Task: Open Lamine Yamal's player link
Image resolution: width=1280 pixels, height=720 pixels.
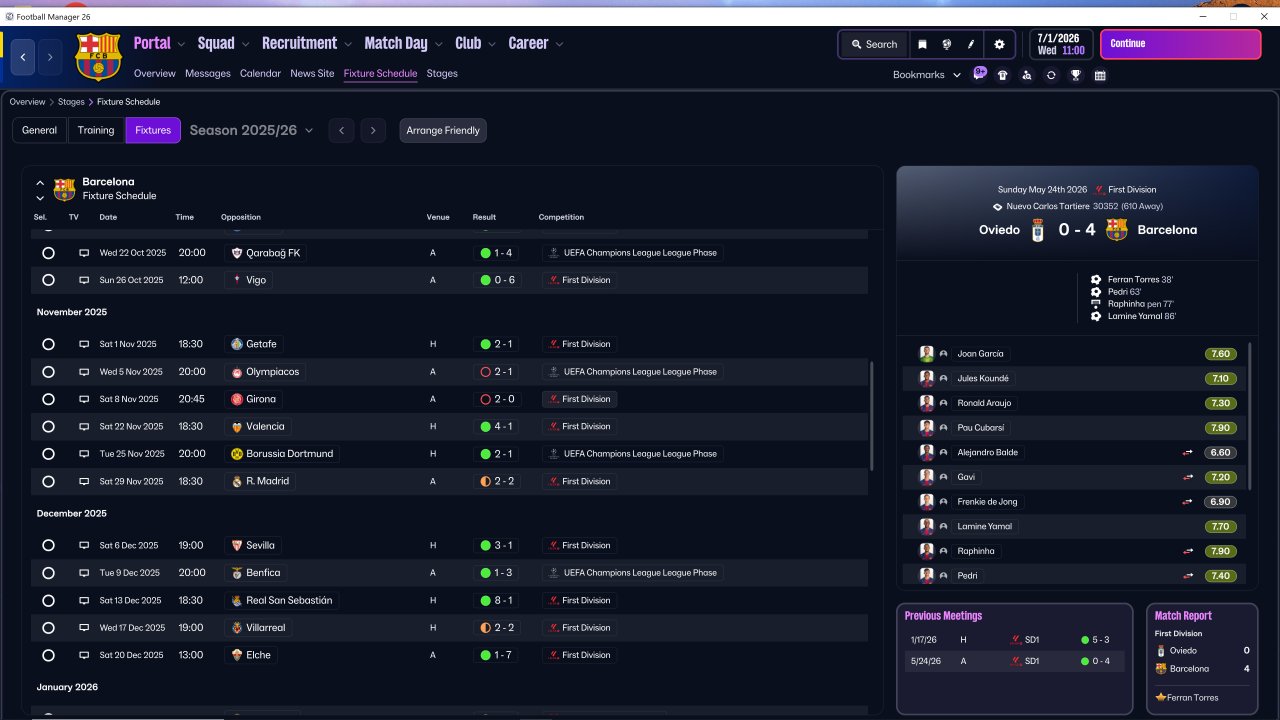Action: (985, 526)
